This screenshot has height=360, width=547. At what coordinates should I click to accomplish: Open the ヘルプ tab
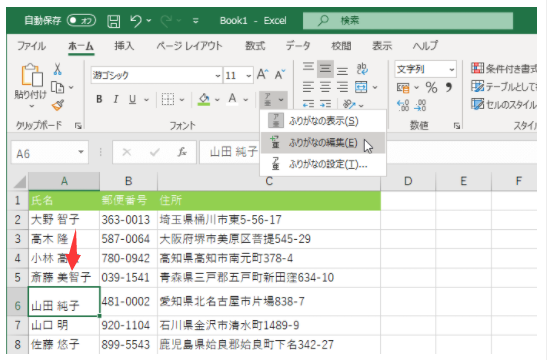click(425, 46)
